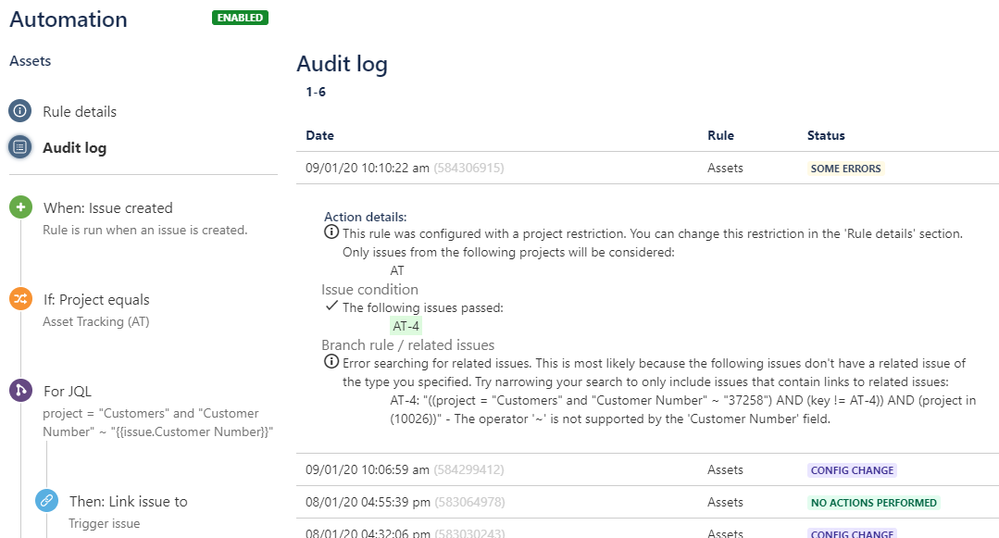Click the 1-6 pagination count
This screenshot has height=538, width=999.
click(315, 92)
